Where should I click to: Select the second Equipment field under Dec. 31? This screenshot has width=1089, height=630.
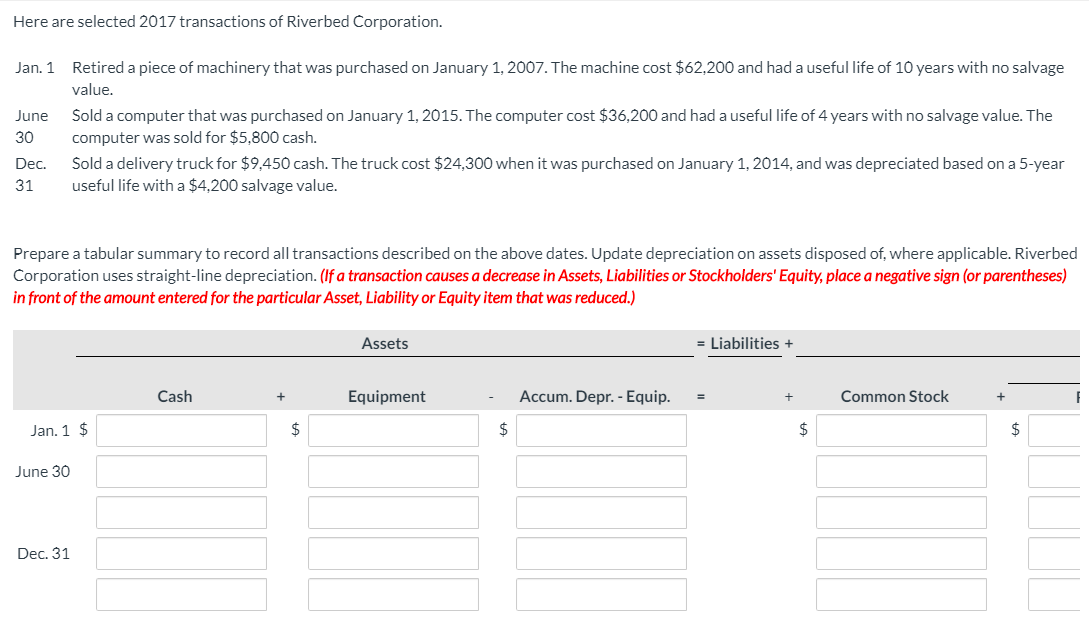pos(393,594)
